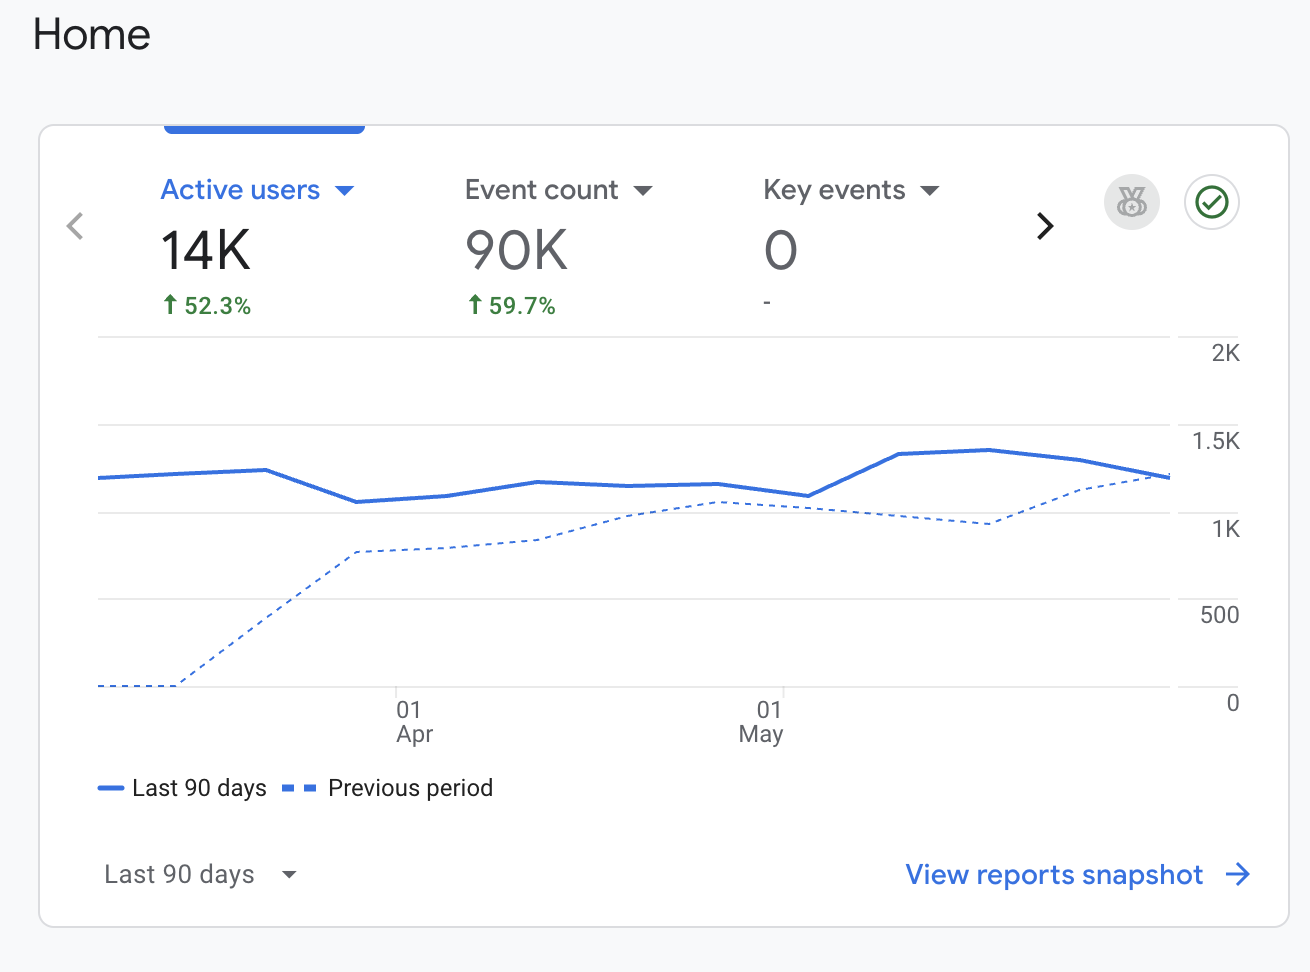
Task: Go to previous metrics with left chevron
Action: pyautogui.click(x=75, y=226)
